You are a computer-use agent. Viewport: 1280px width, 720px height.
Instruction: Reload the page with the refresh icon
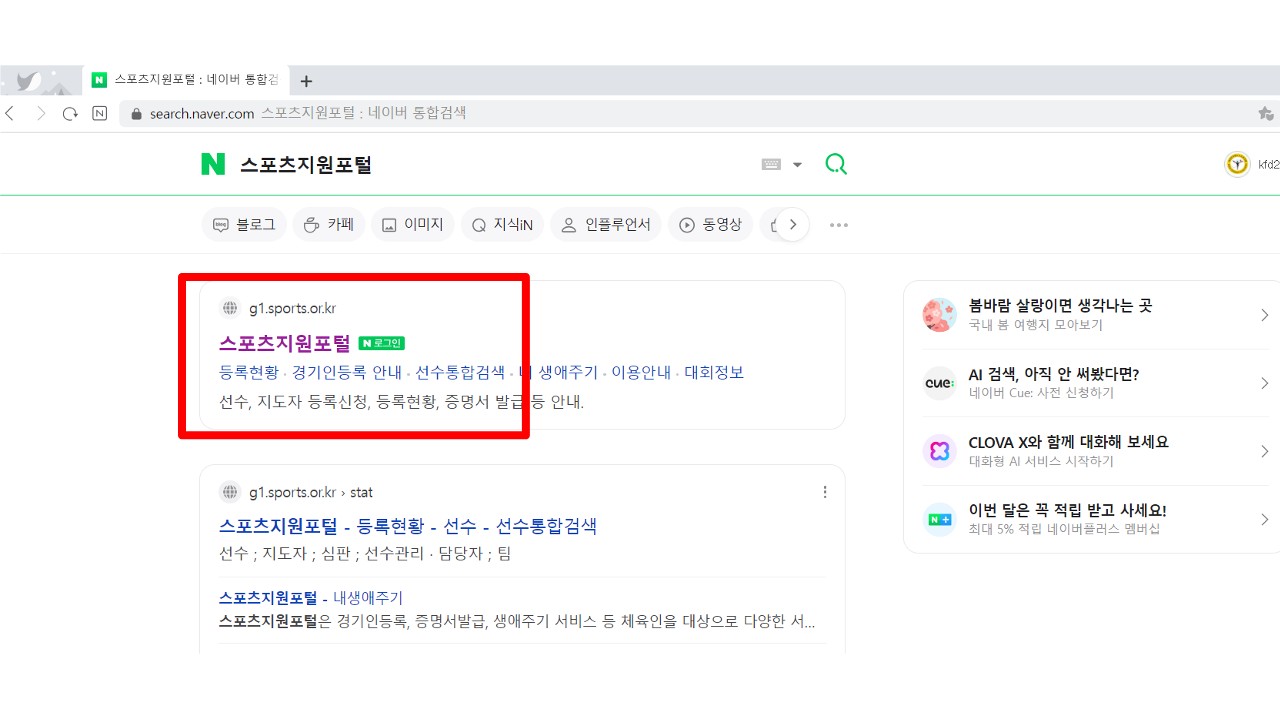pyautogui.click(x=70, y=114)
